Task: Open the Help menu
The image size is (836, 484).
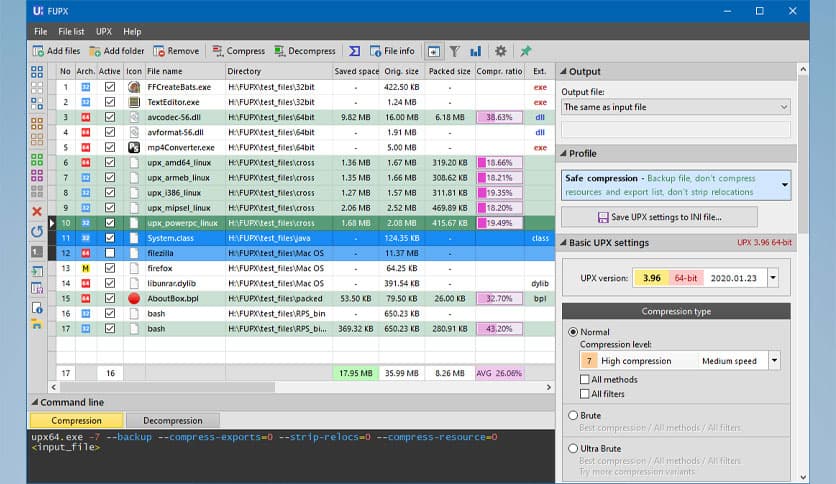Action: (132, 31)
